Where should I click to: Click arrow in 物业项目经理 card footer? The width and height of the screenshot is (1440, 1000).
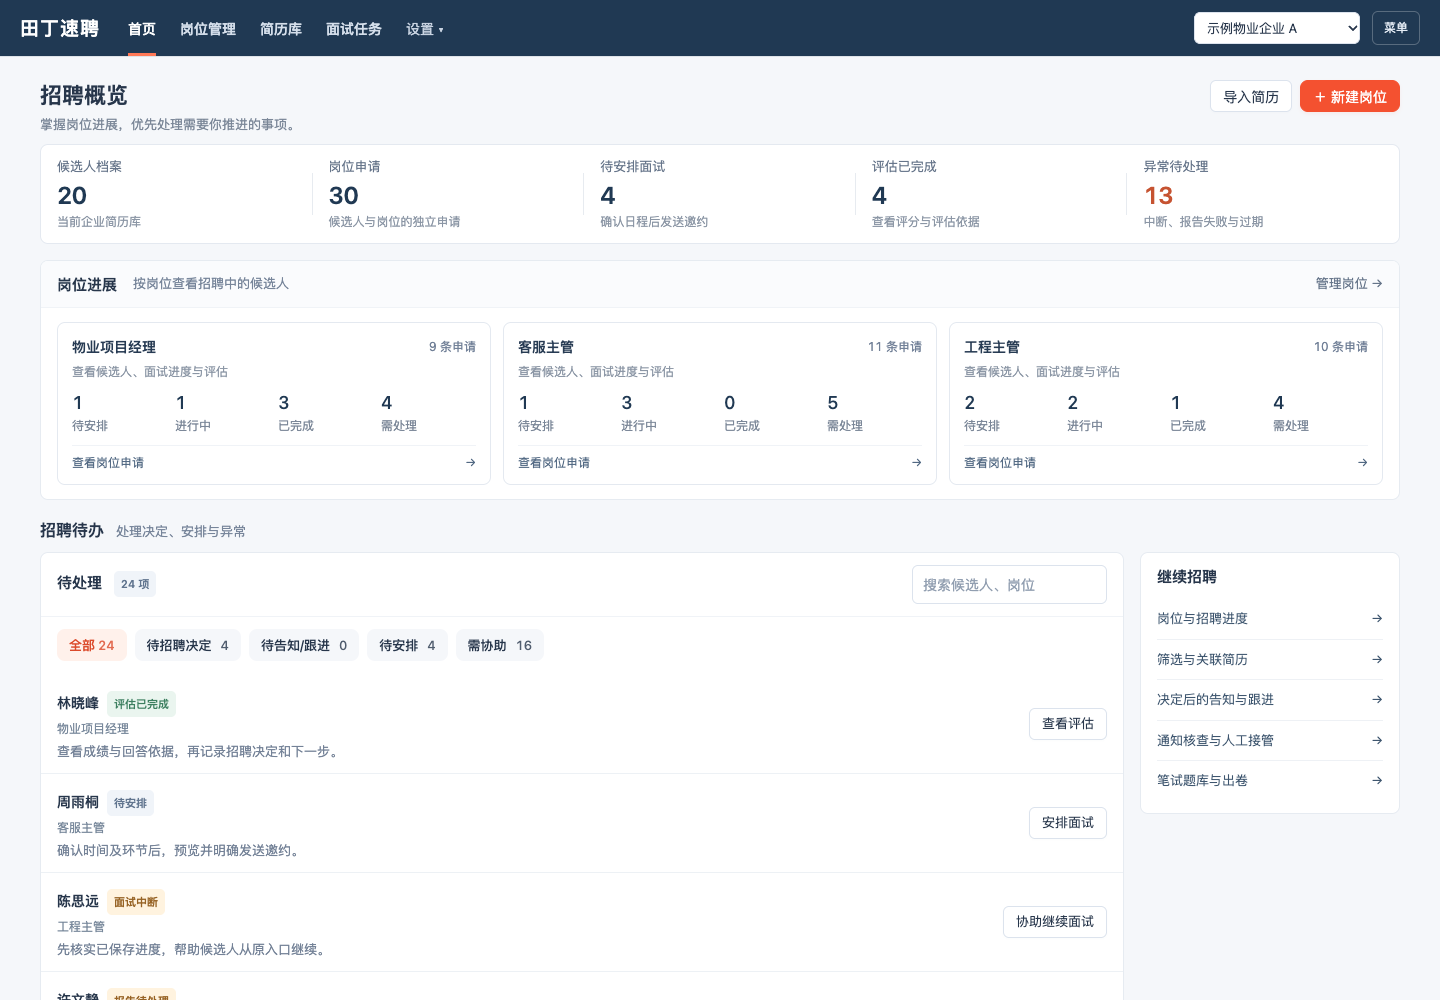coord(471,463)
